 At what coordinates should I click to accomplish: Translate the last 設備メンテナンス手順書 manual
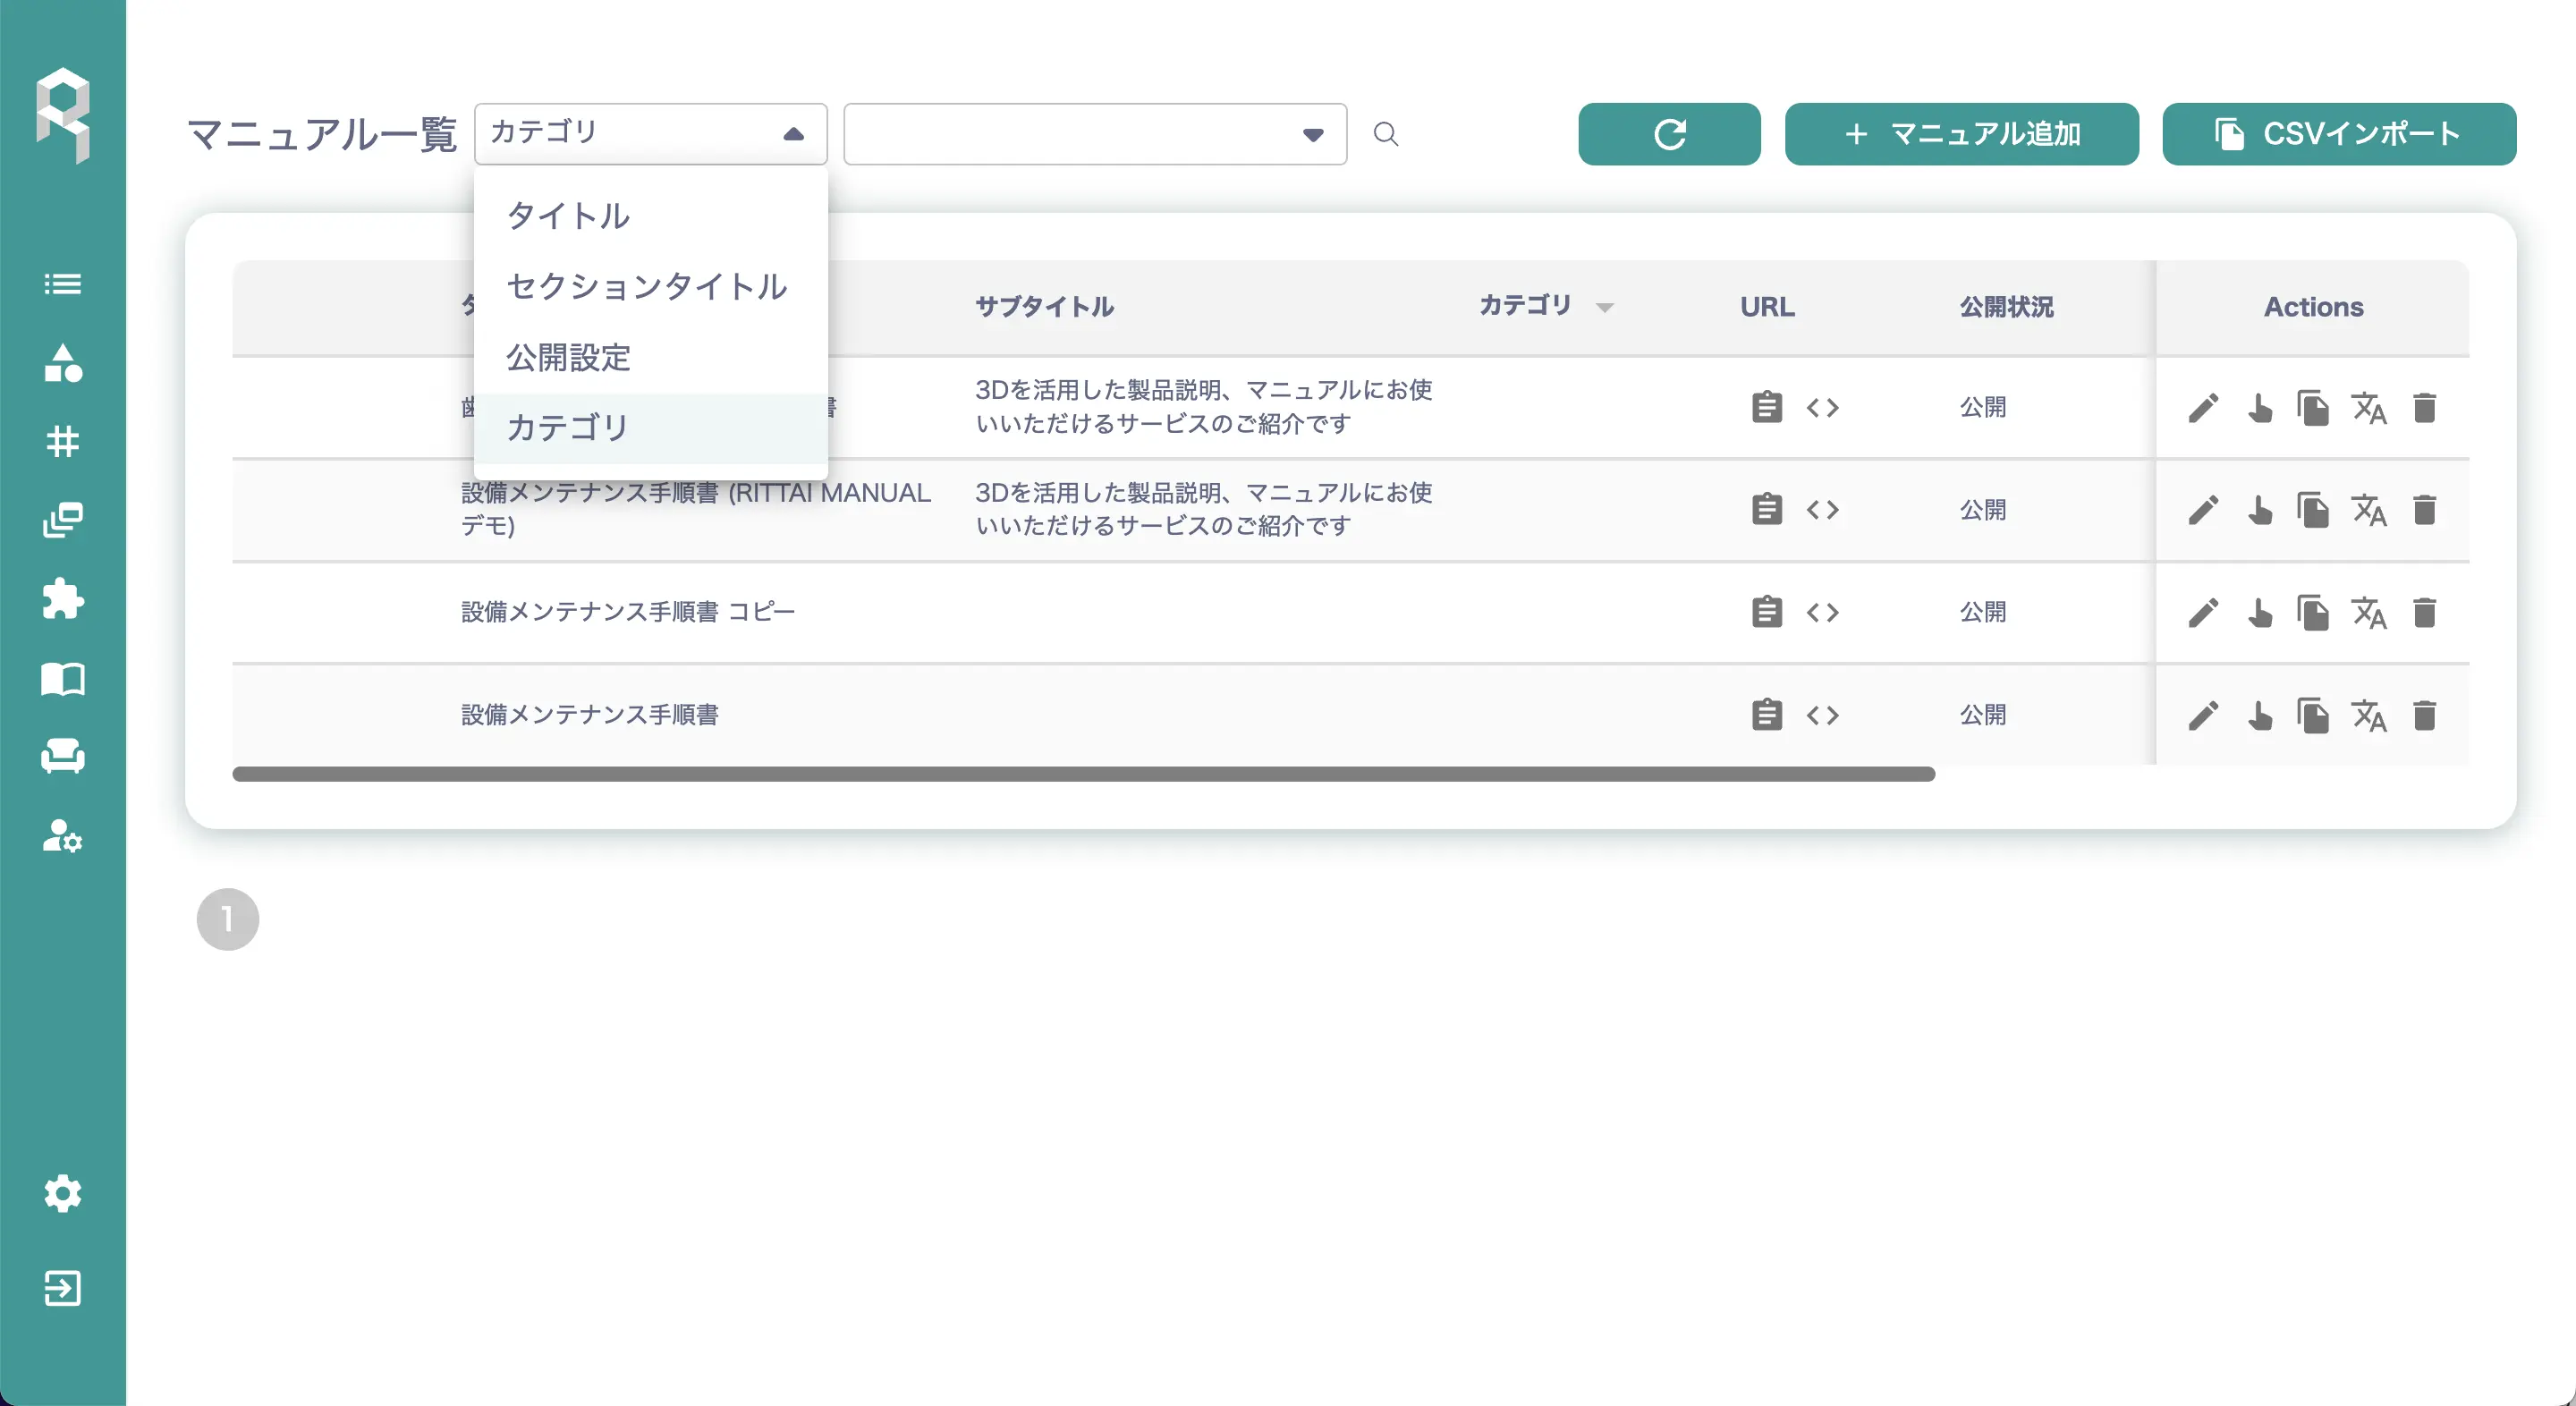click(2368, 716)
